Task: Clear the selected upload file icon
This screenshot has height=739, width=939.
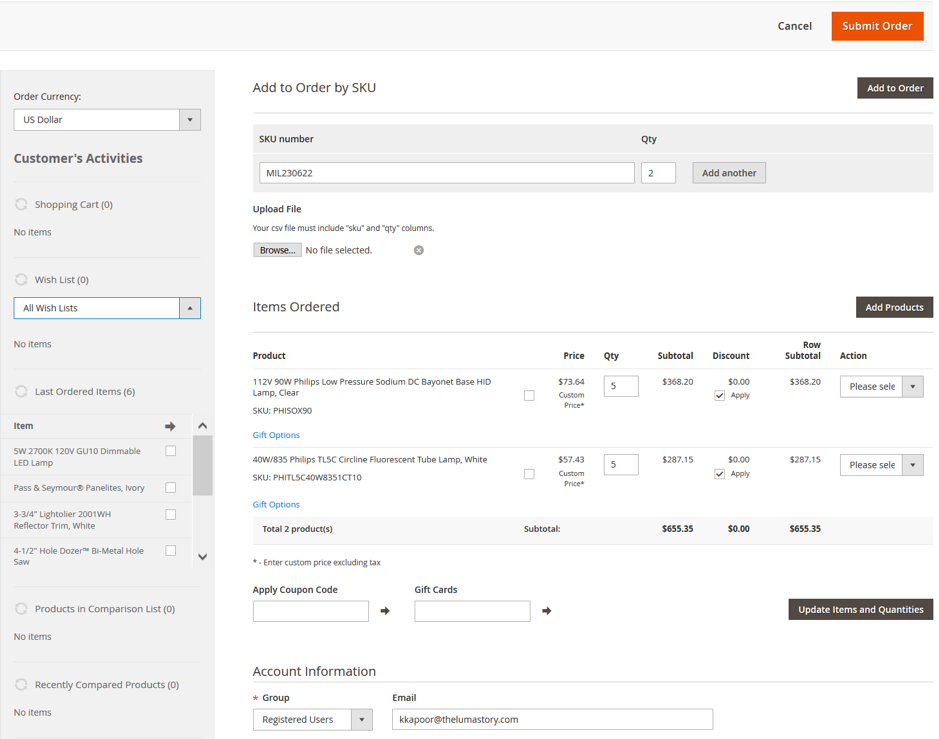Action: pyautogui.click(x=419, y=250)
